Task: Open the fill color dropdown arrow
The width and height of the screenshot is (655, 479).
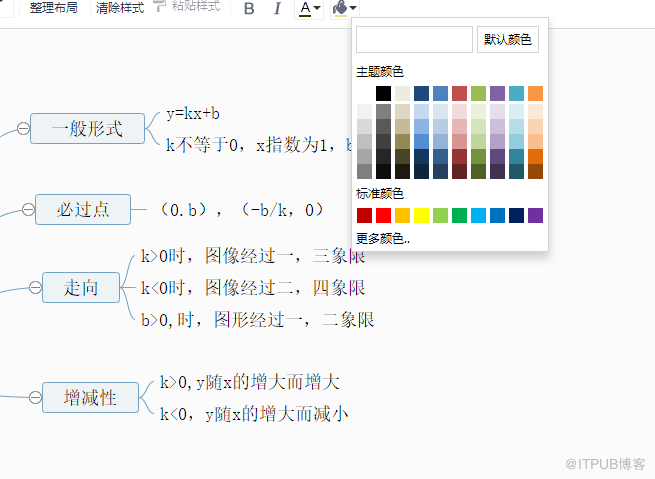Action: pyautogui.click(x=353, y=8)
